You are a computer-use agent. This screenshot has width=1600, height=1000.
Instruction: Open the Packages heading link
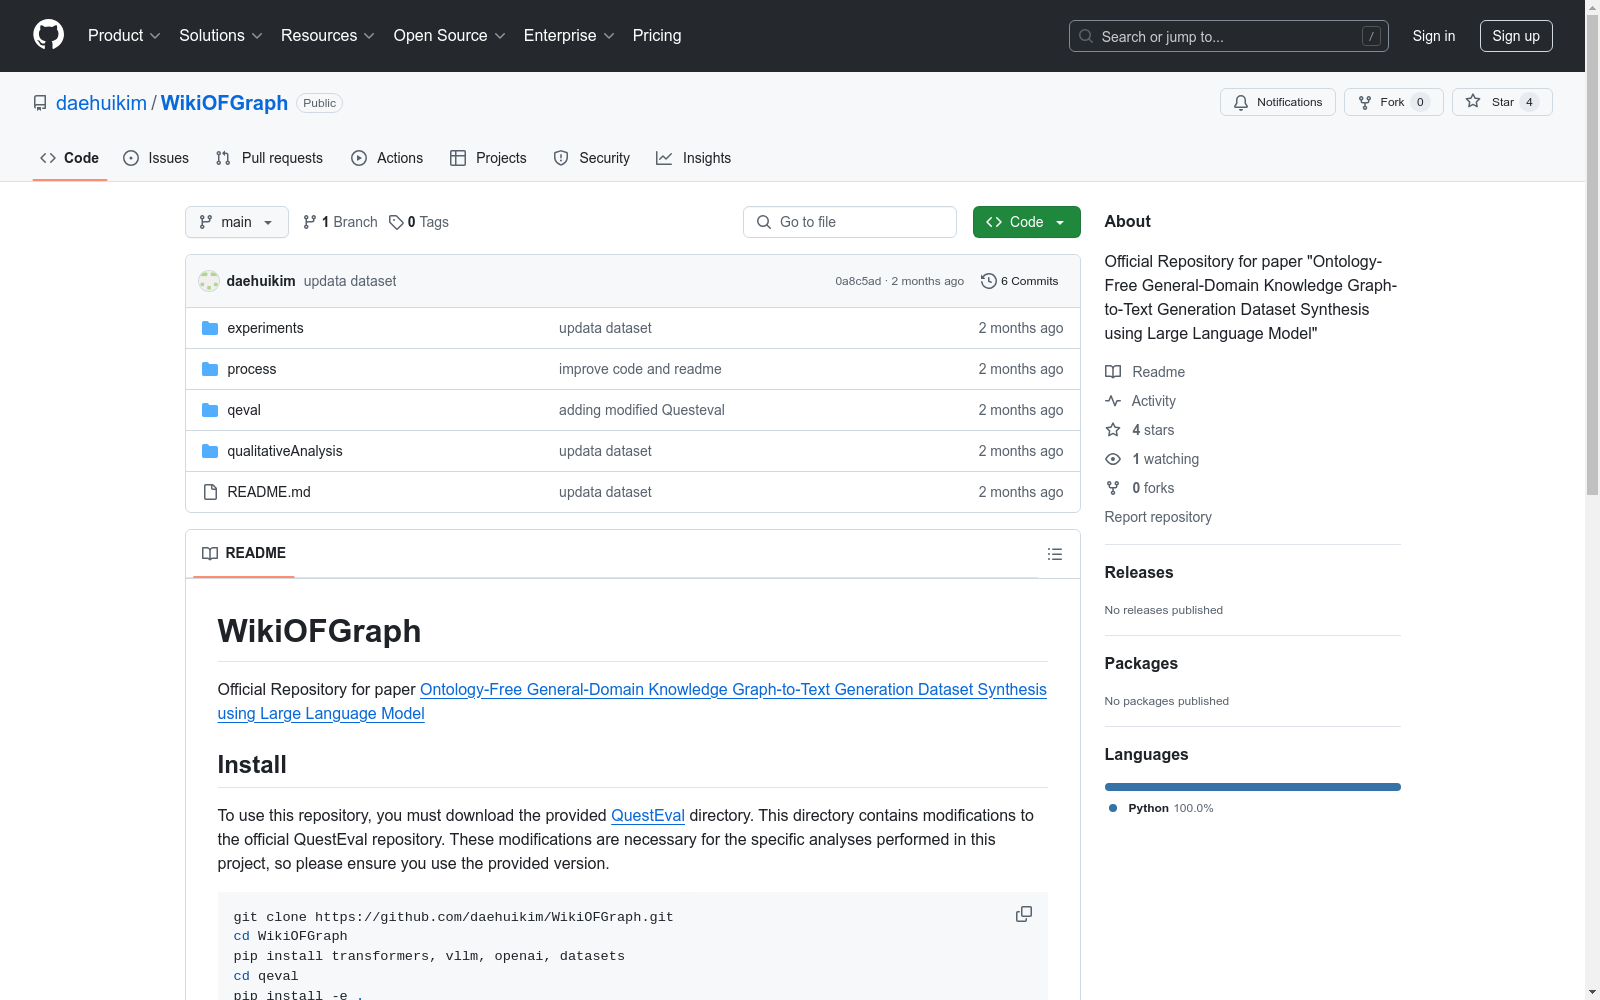1141,663
